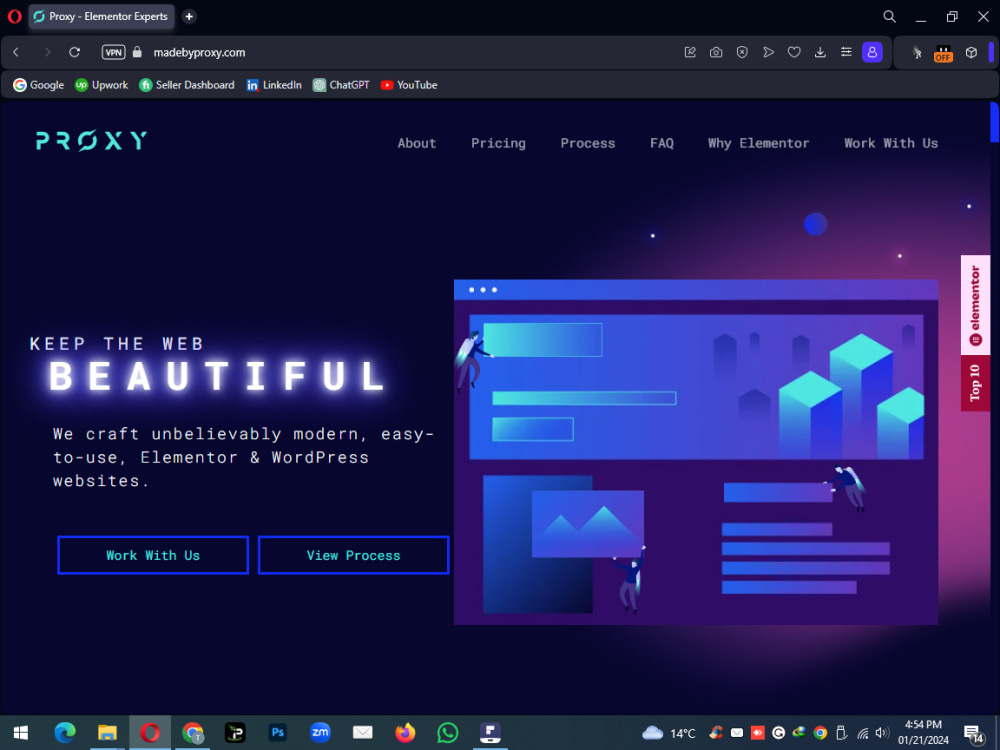Toggle the orange OFF extension
This screenshot has height=750, width=1000.
[x=944, y=52]
